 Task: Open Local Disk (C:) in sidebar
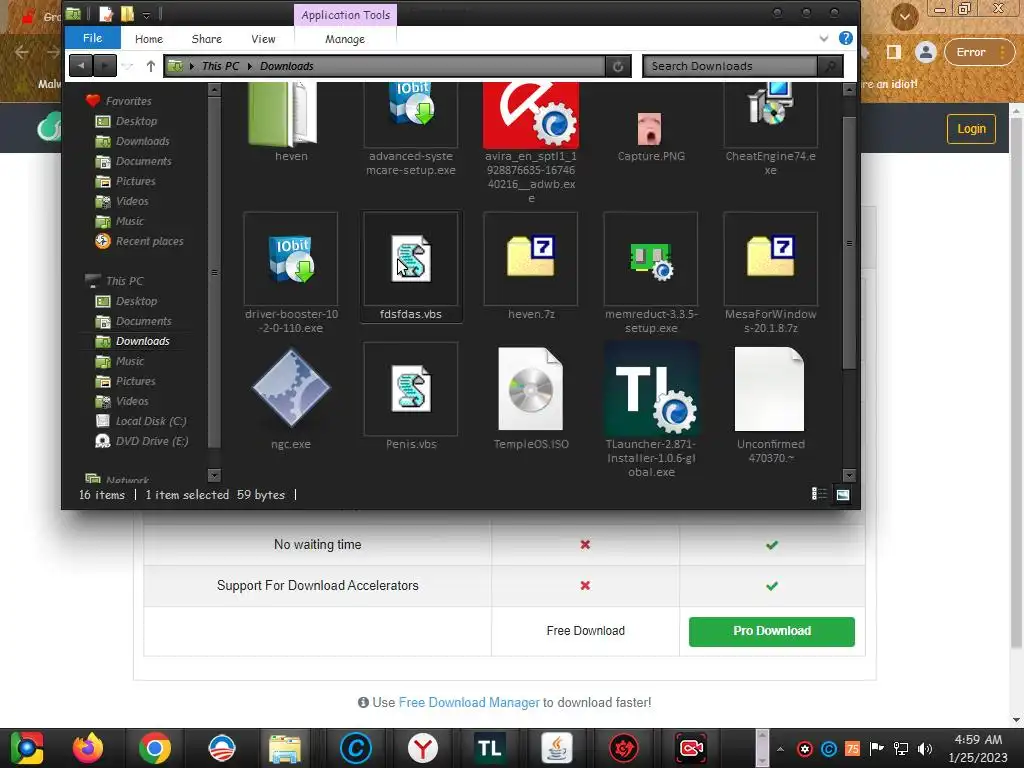151,421
